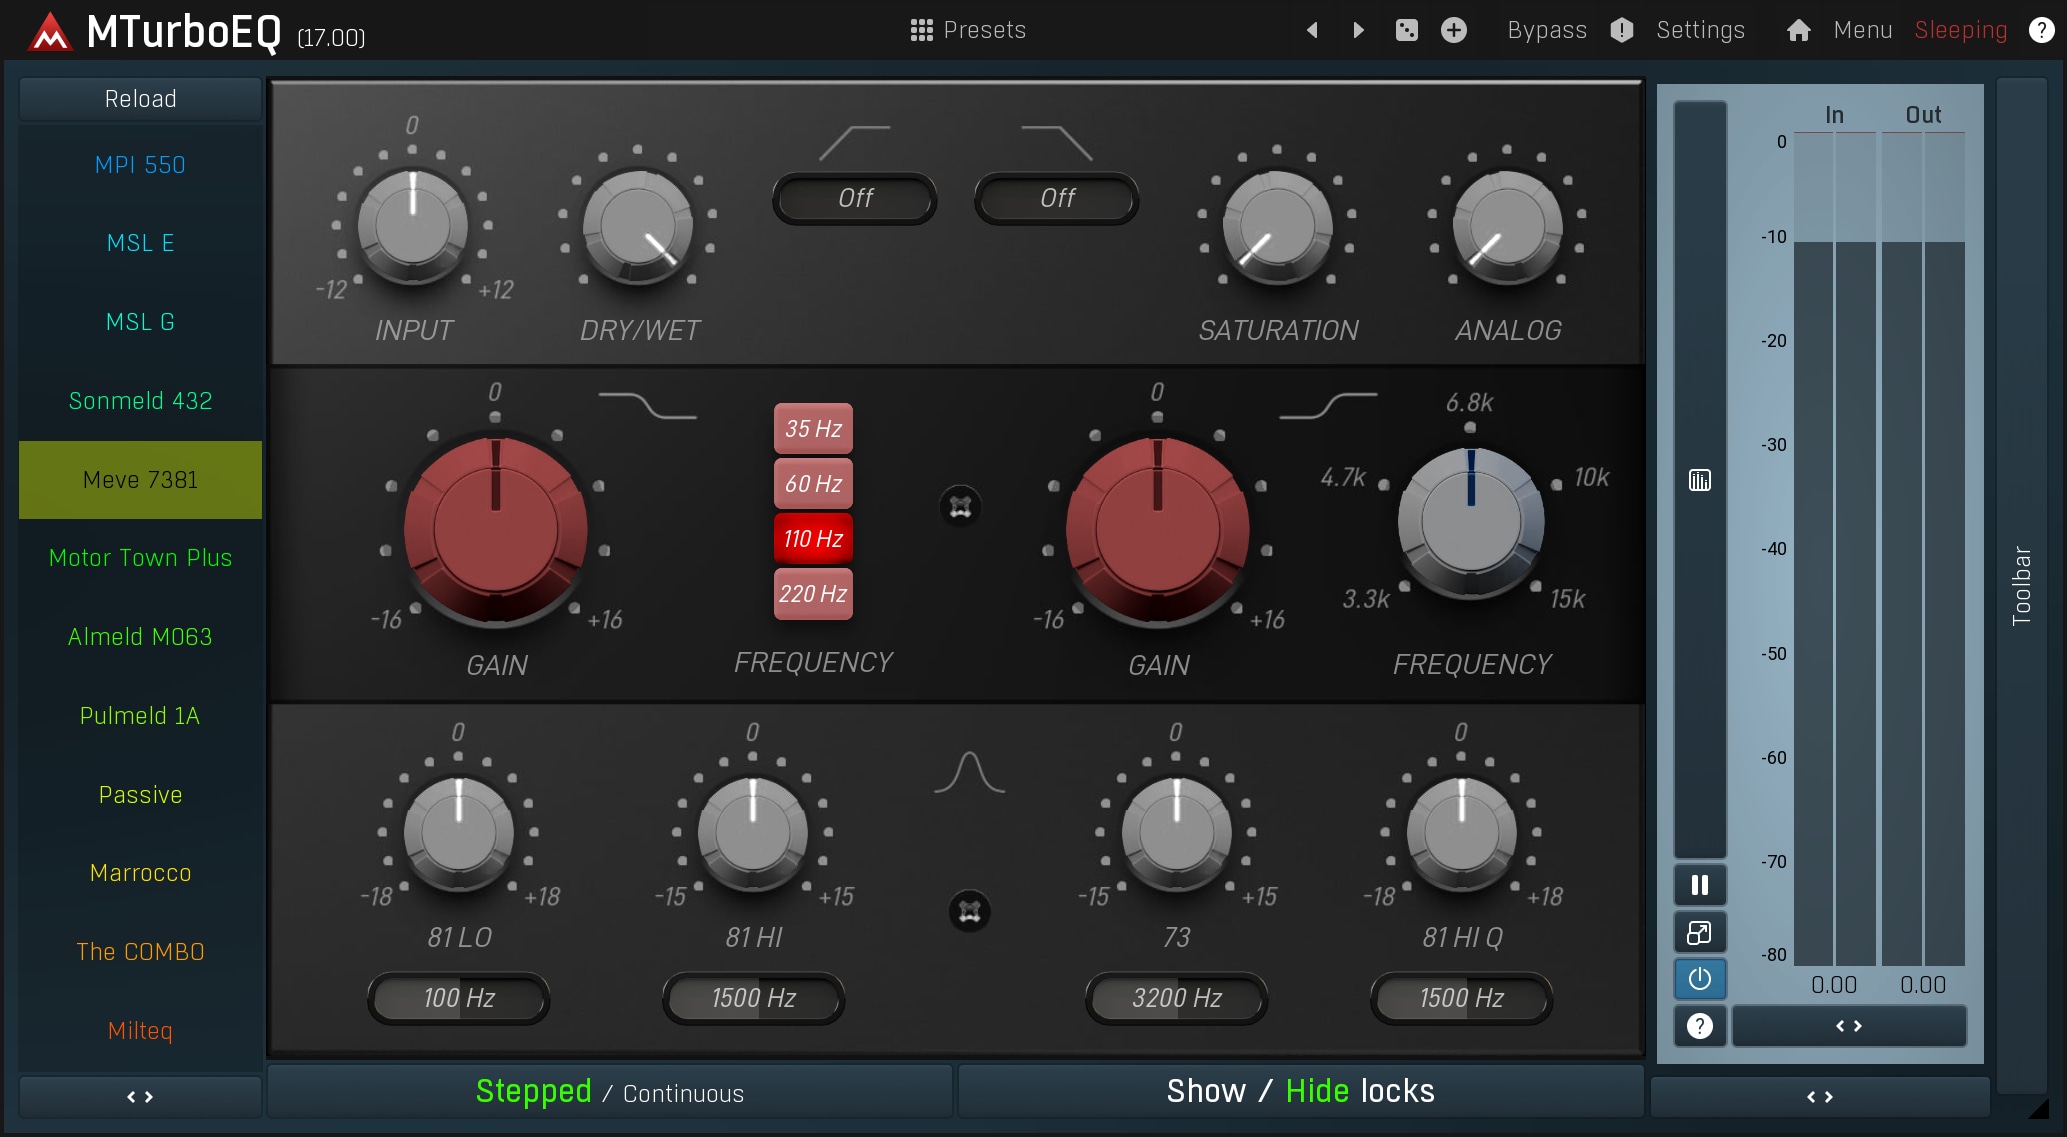Pause the level meters
2067x1137 pixels.
tap(1699, 885)
